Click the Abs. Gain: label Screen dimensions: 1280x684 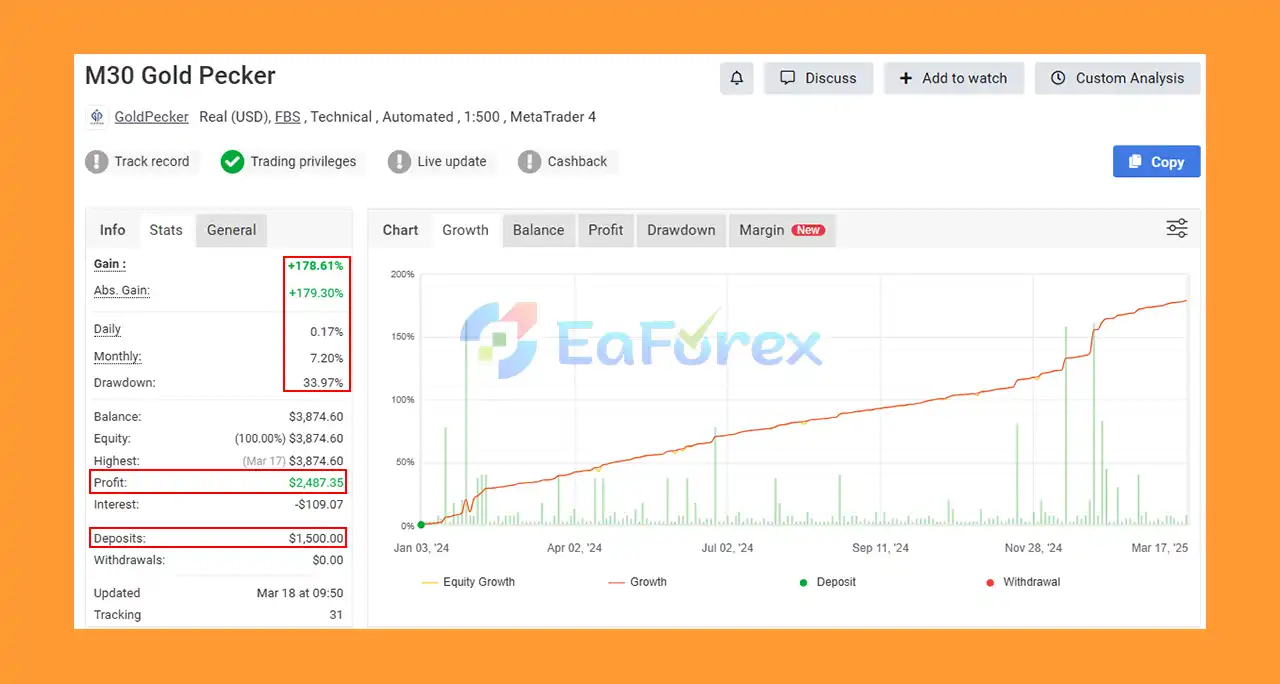coord(122,291)
